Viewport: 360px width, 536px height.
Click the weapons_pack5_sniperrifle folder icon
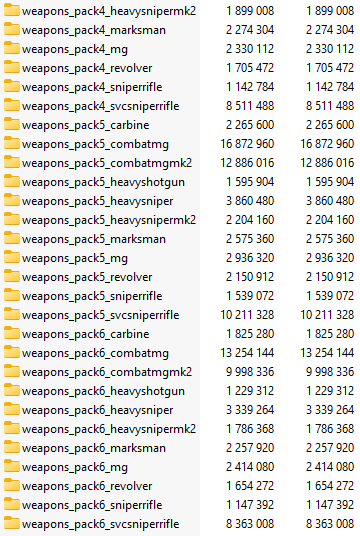pos(12,295)
